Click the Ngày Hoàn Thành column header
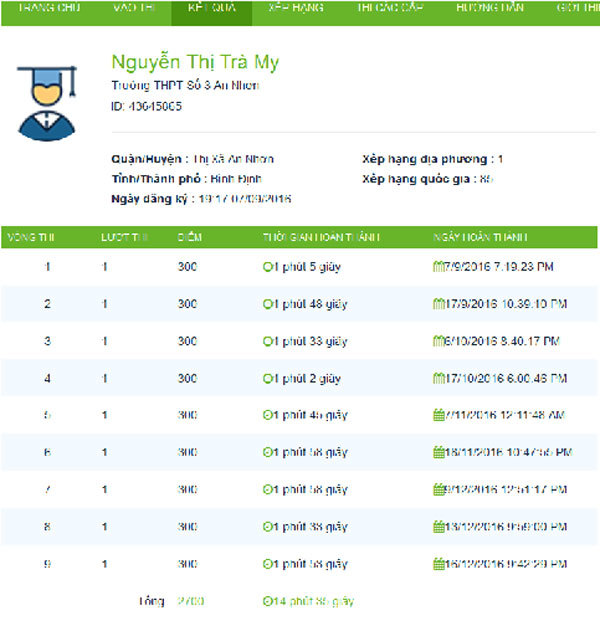Image resolution: width=600 pixels, height=626 pixels. point(480,238)
